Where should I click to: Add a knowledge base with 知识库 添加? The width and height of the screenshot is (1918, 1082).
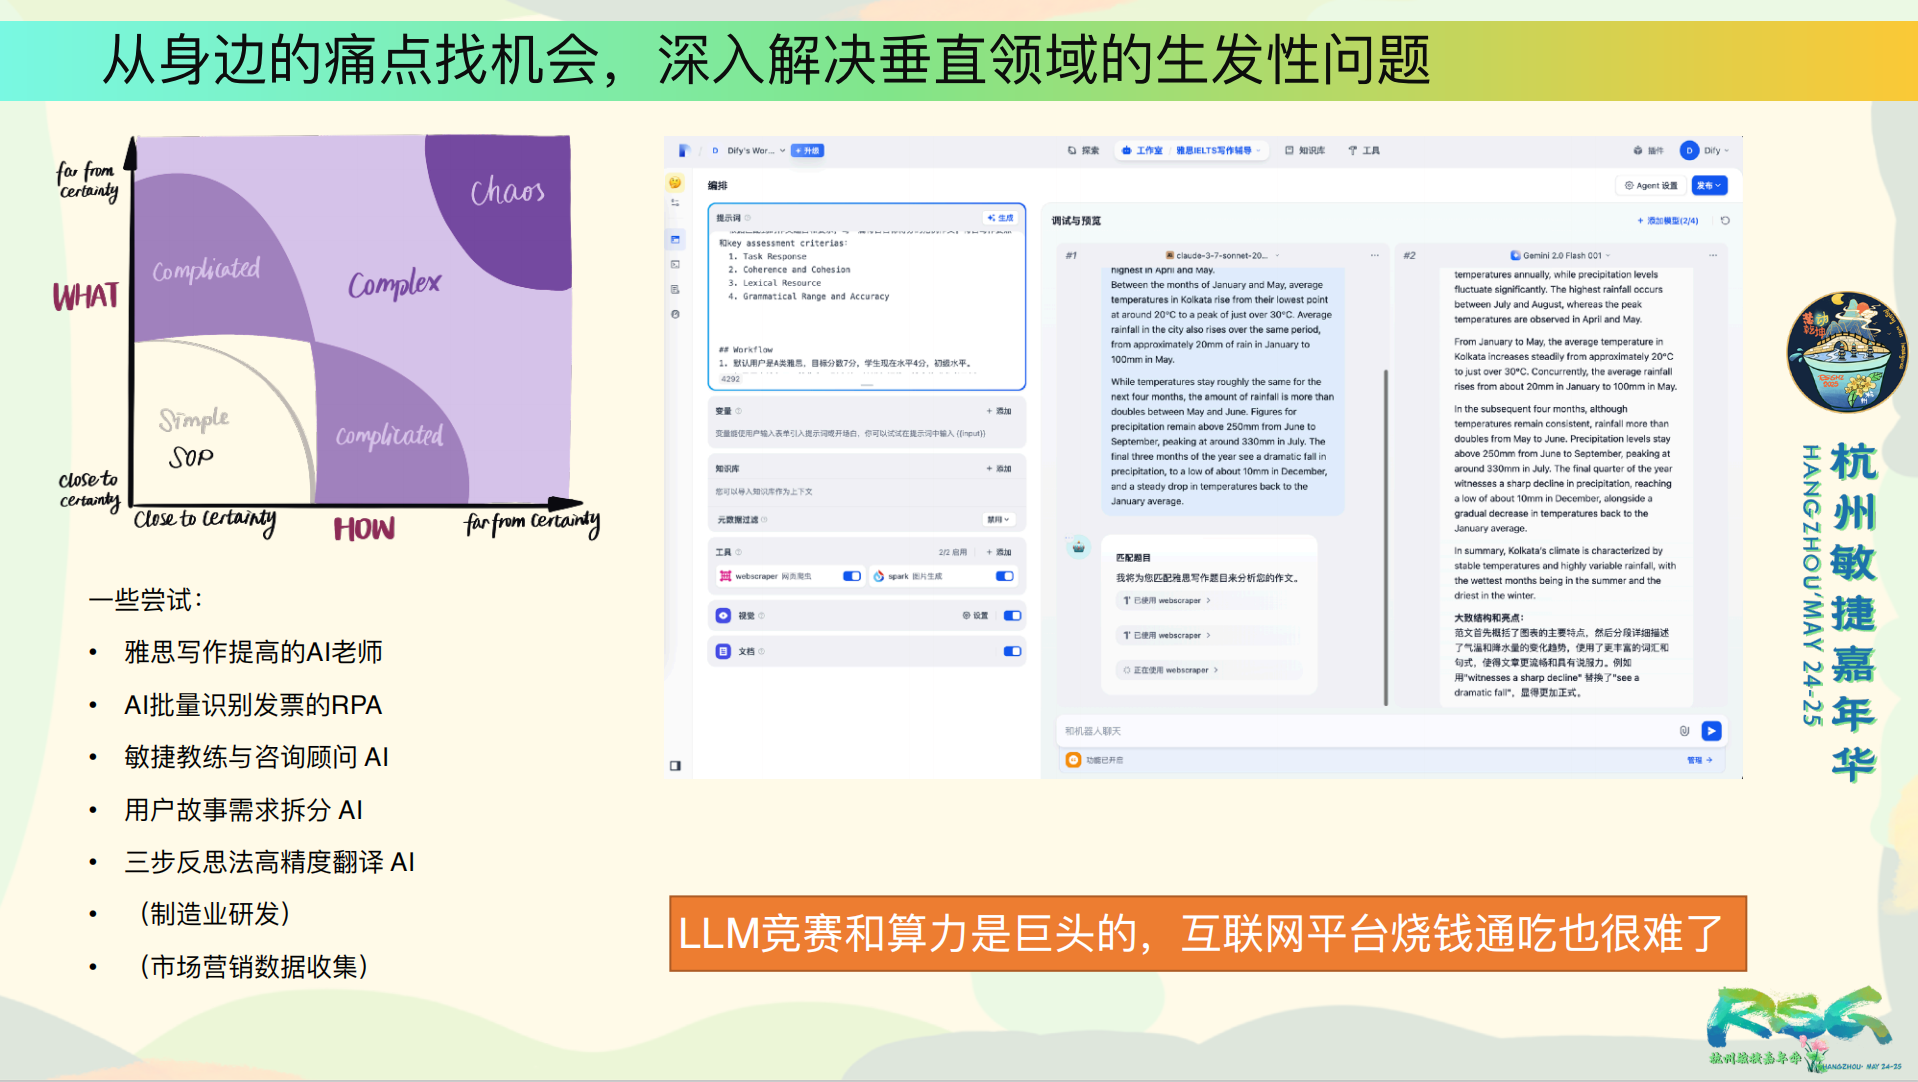click(999, 468)
